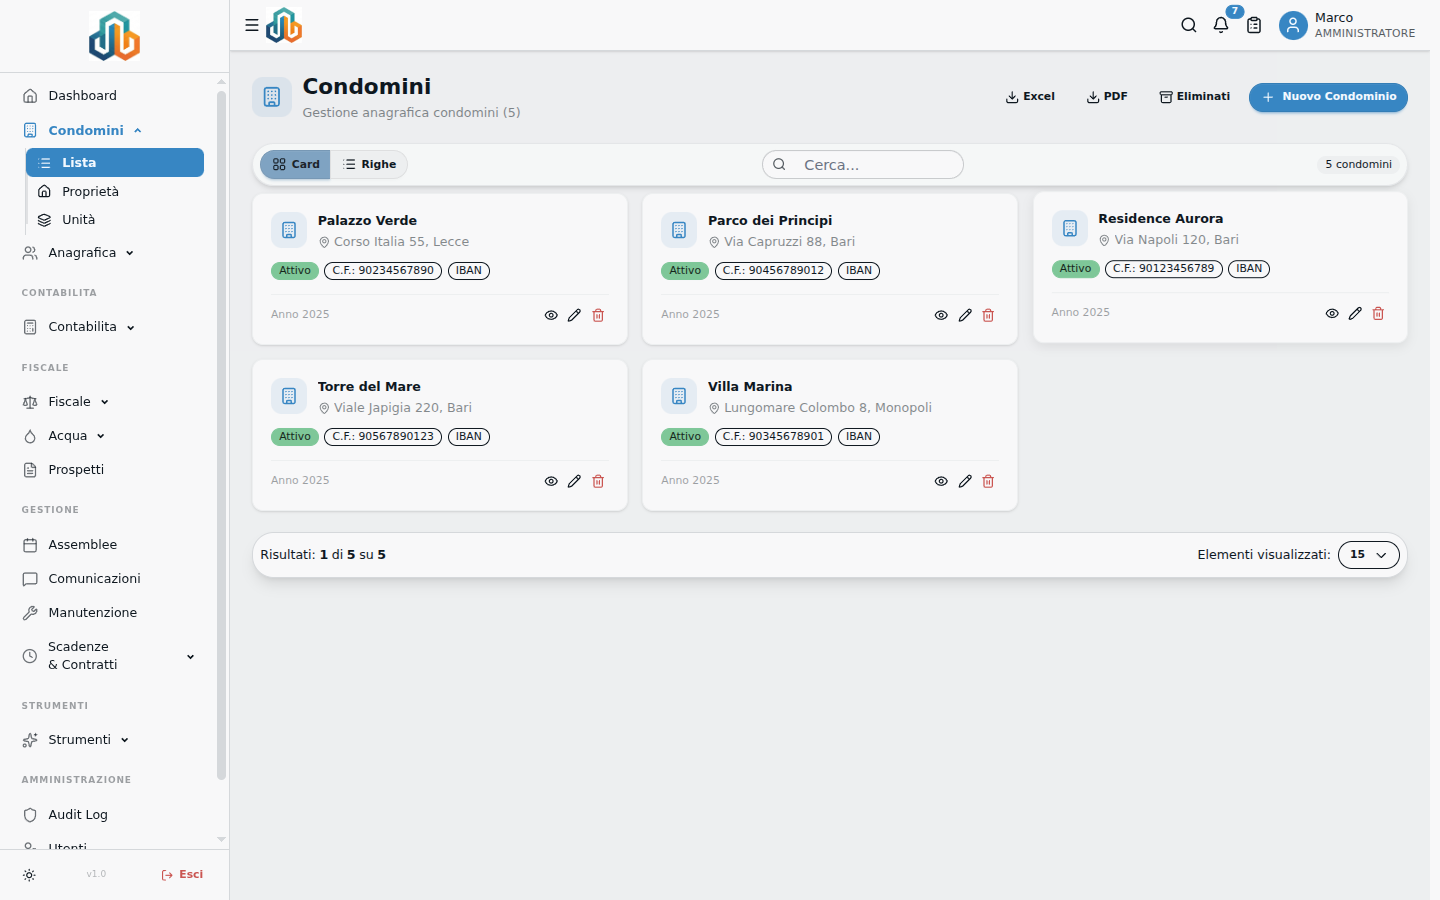Screen dimensions: 1440x900
Task: Click the 5 condomini counter
Action: click(x=1358, y=165)
